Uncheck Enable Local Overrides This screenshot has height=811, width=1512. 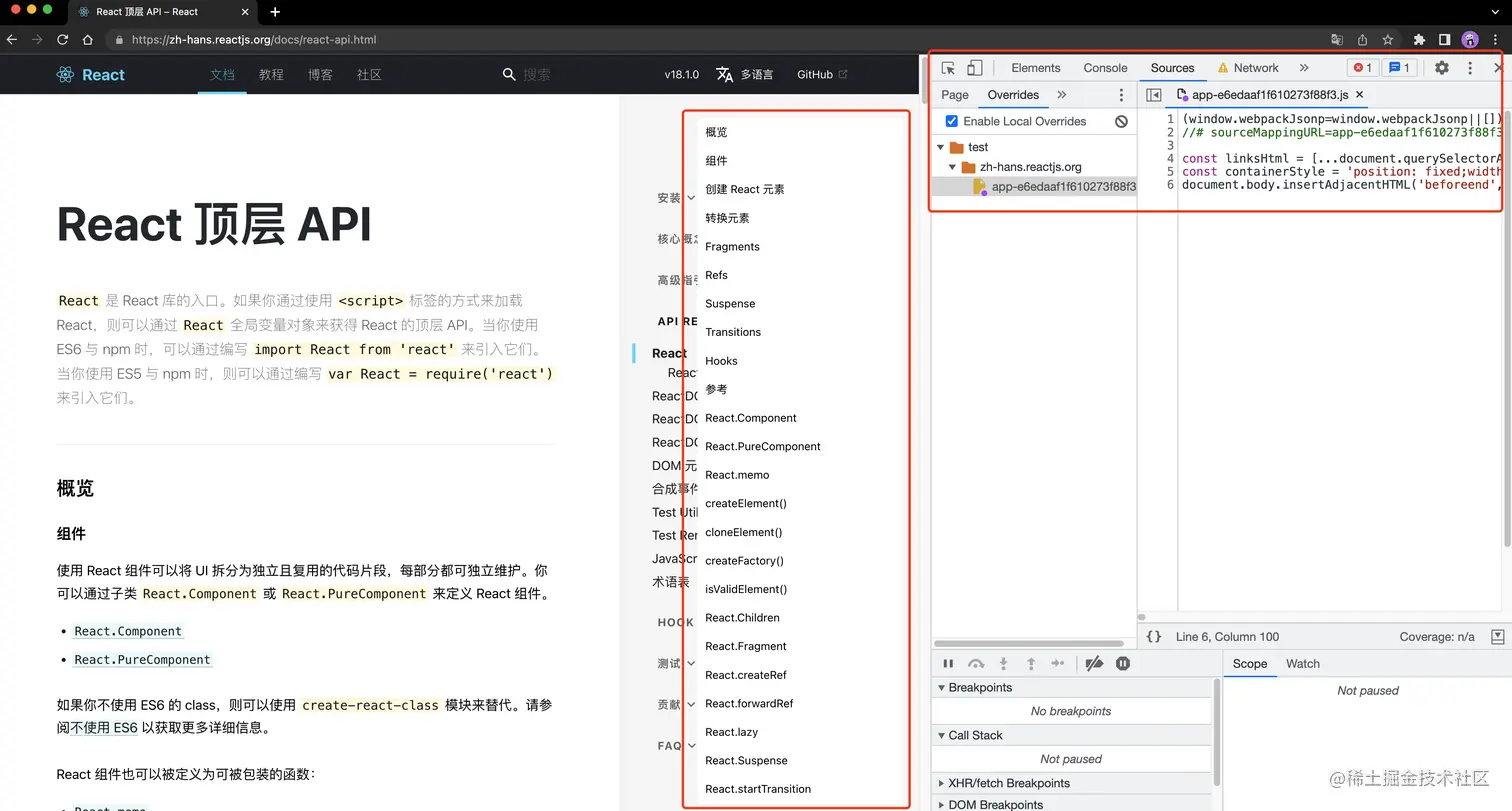point(952,121)
